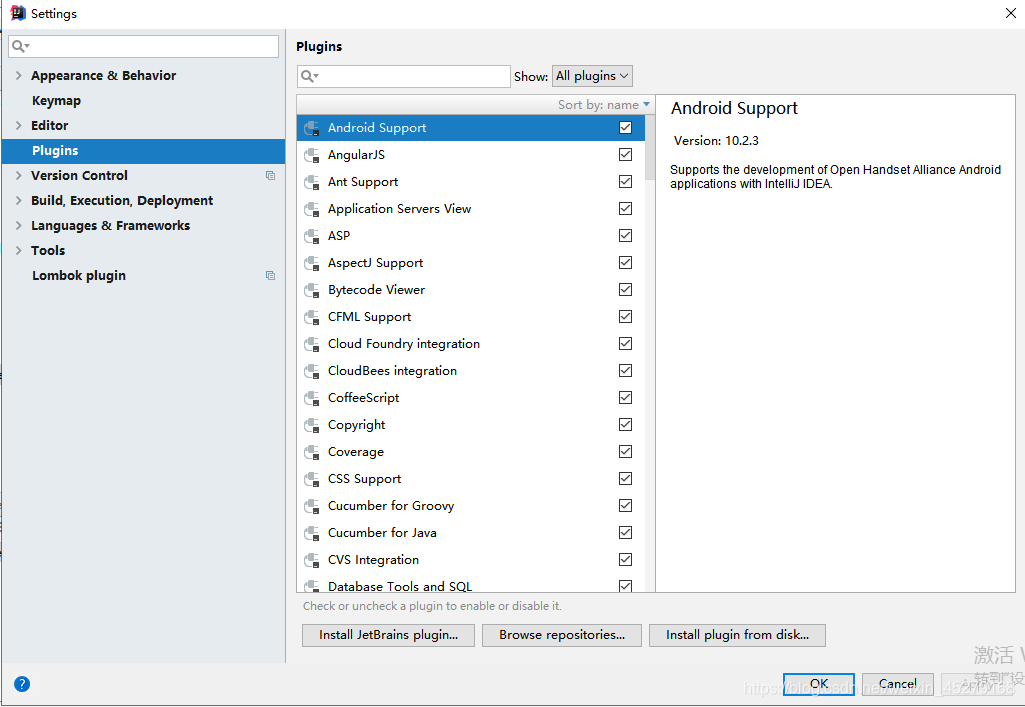The width and height of the screenshot is (1025, 707).
Task: Click the Cloud Foundry integration plugin icon
Action: pyautogui.click(x=312, y=344)
